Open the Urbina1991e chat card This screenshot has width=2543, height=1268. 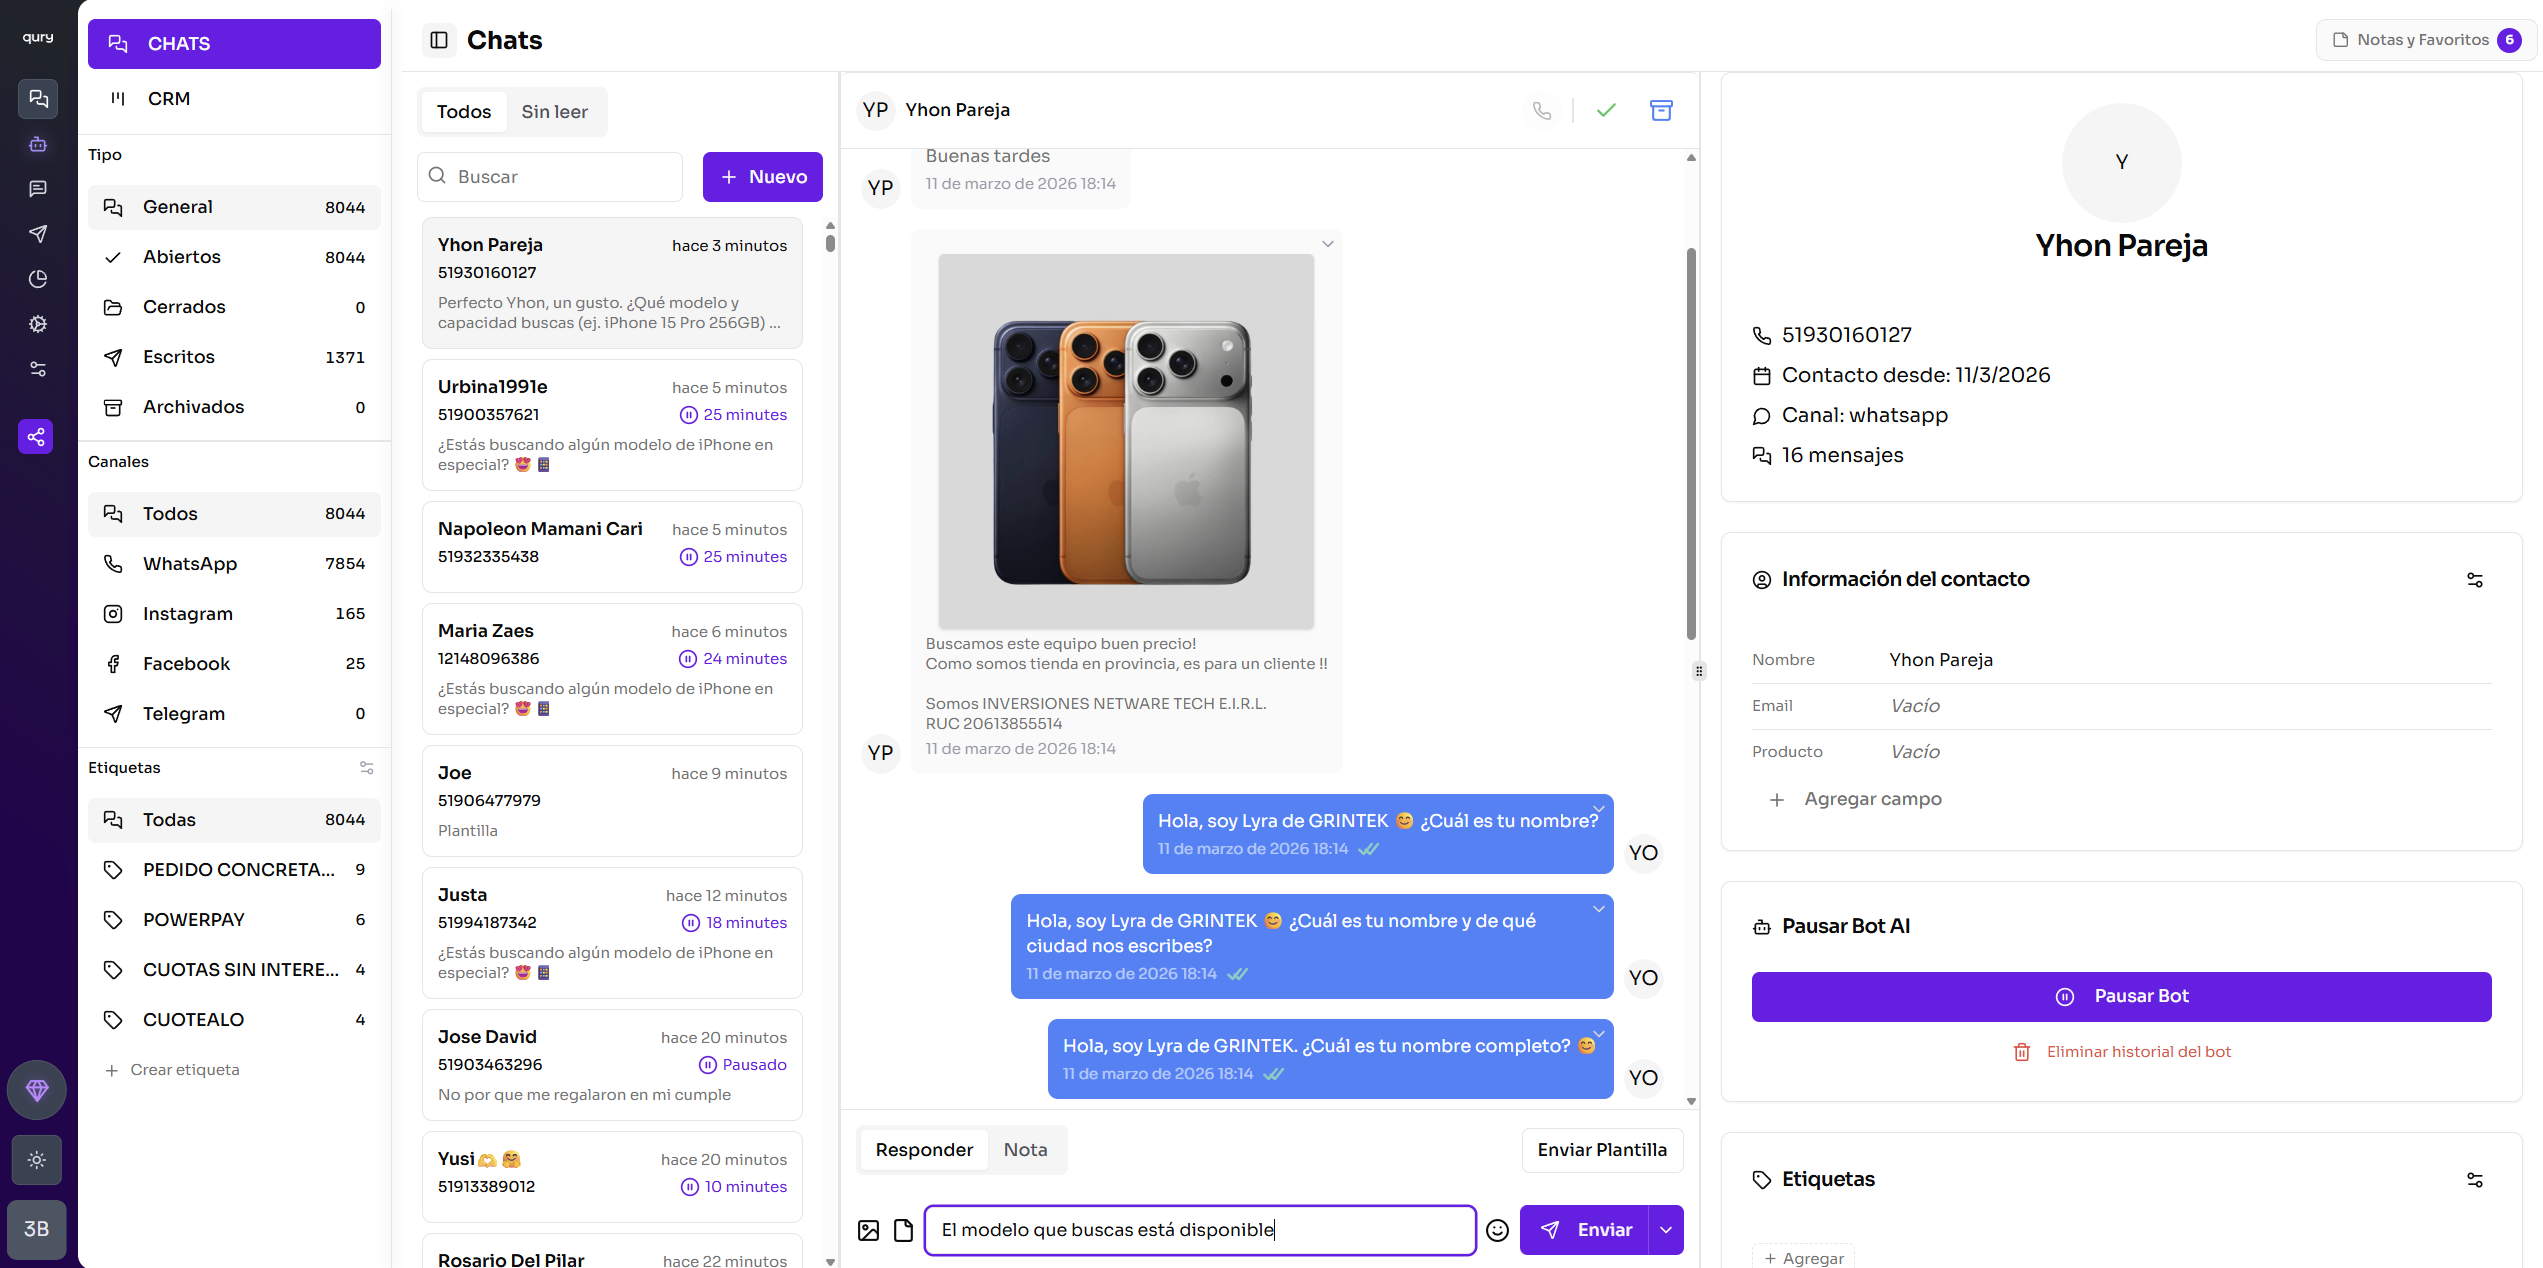point(612,425)
